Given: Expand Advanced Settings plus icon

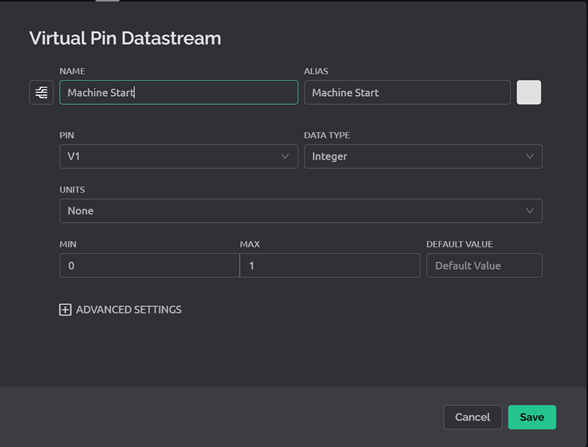Looking at the screenshot, I should click(x=65, y=310).
